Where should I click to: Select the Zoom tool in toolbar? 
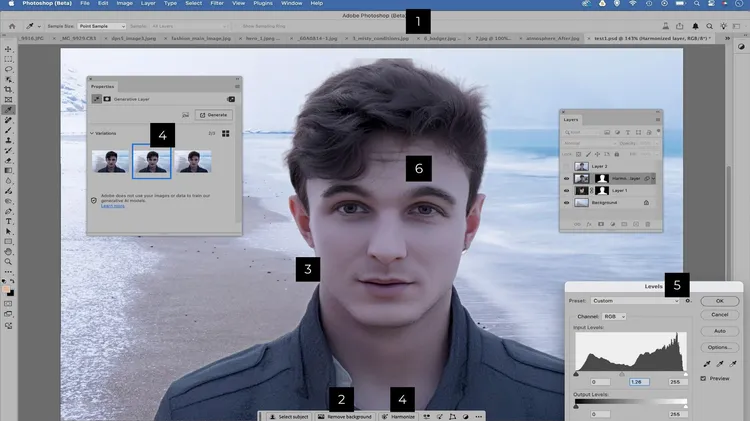(x=8, y=262)
